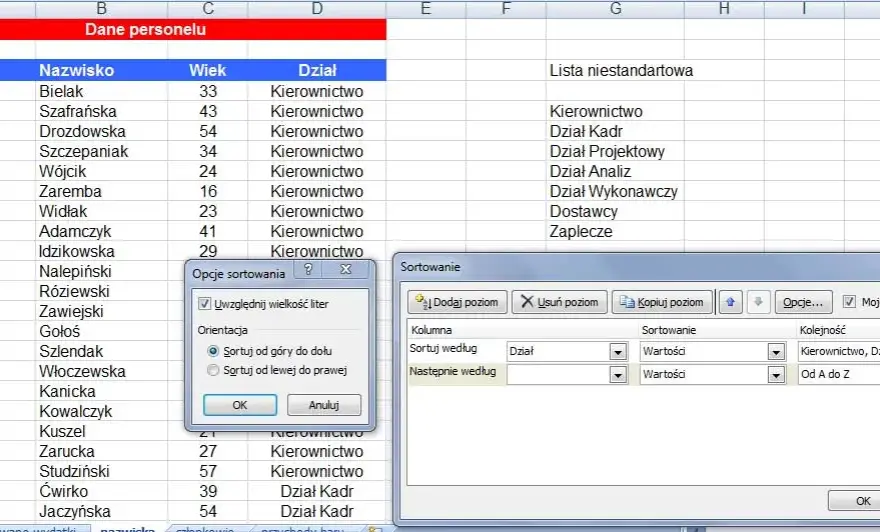The width and height of the screenshot is (880, 532).
Task: Select the cell Studziński
Action: pos(102,471)
